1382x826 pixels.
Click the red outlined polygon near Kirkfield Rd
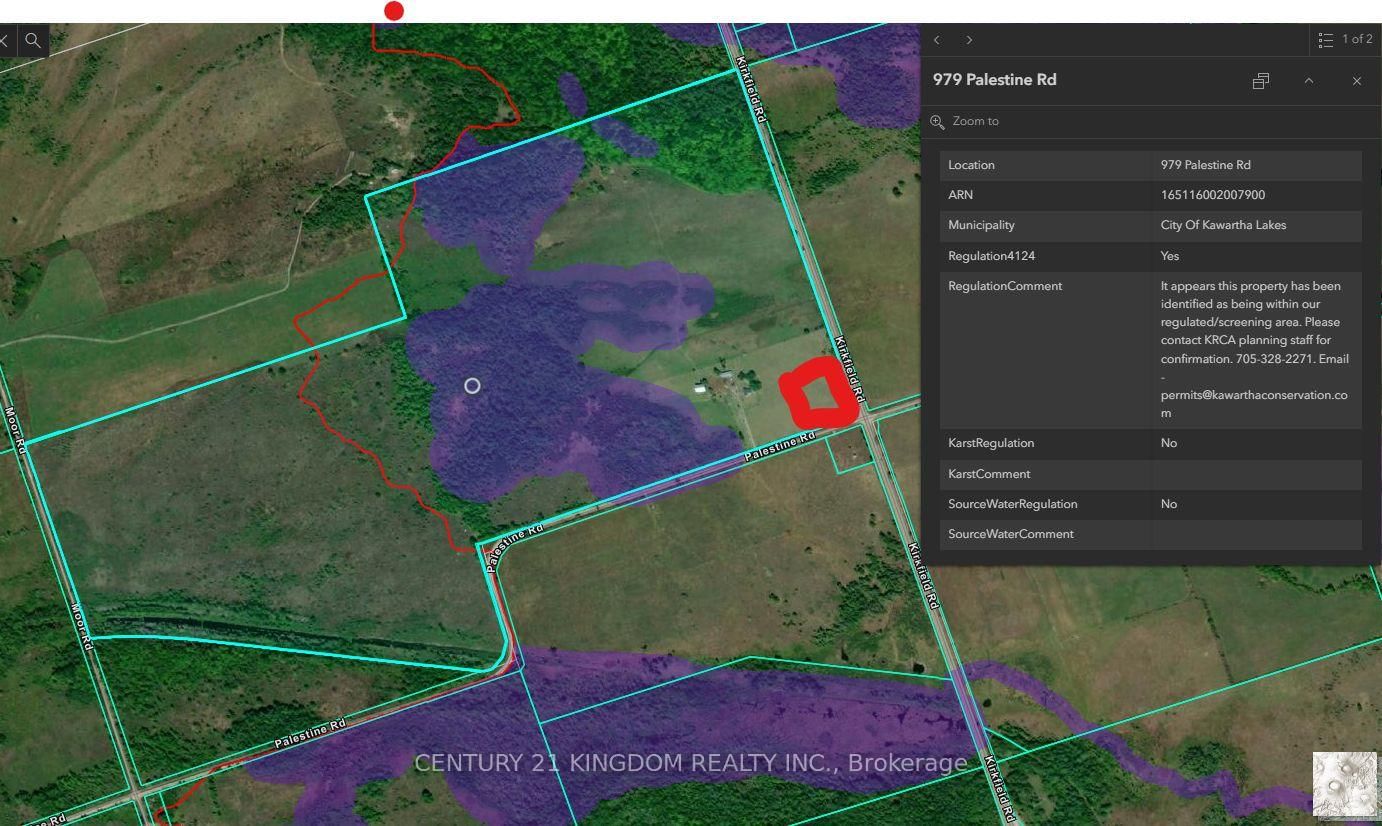pyautogui.click(x=820, y=393)
